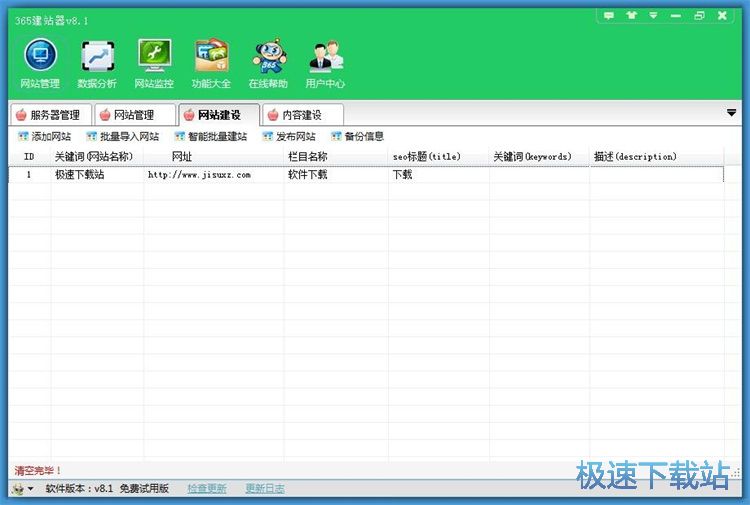Click the 软件版本：v8.1 免费试用版 text
The width and height of the screenshot is (750, 505).
(x=107, y=489)
